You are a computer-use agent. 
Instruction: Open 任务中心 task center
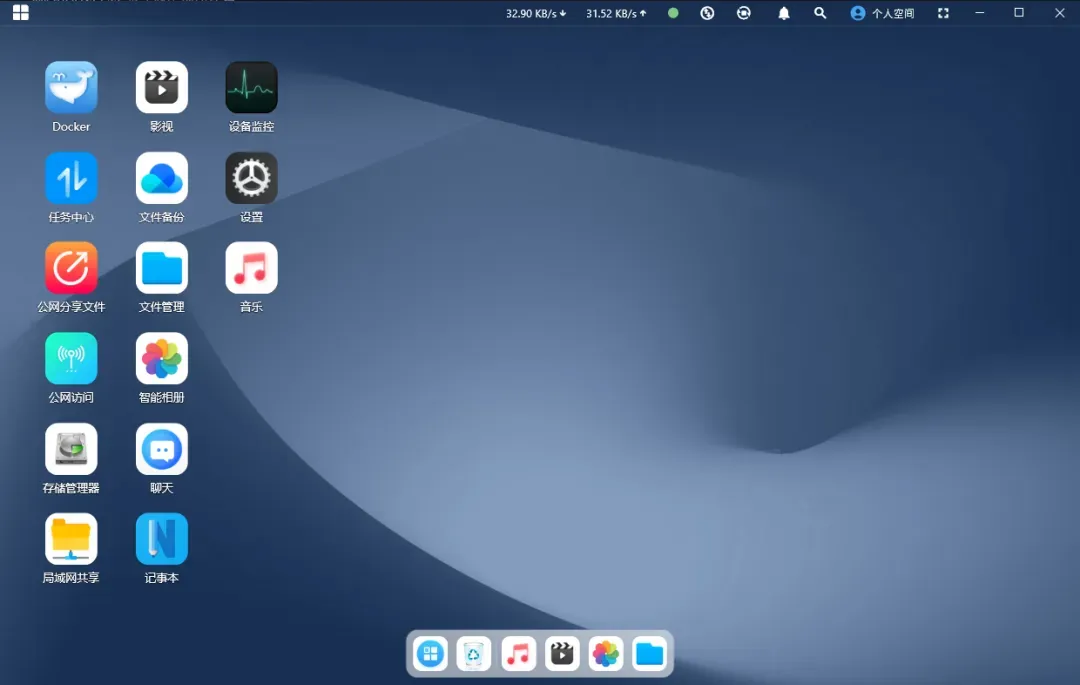coord(71,178)
